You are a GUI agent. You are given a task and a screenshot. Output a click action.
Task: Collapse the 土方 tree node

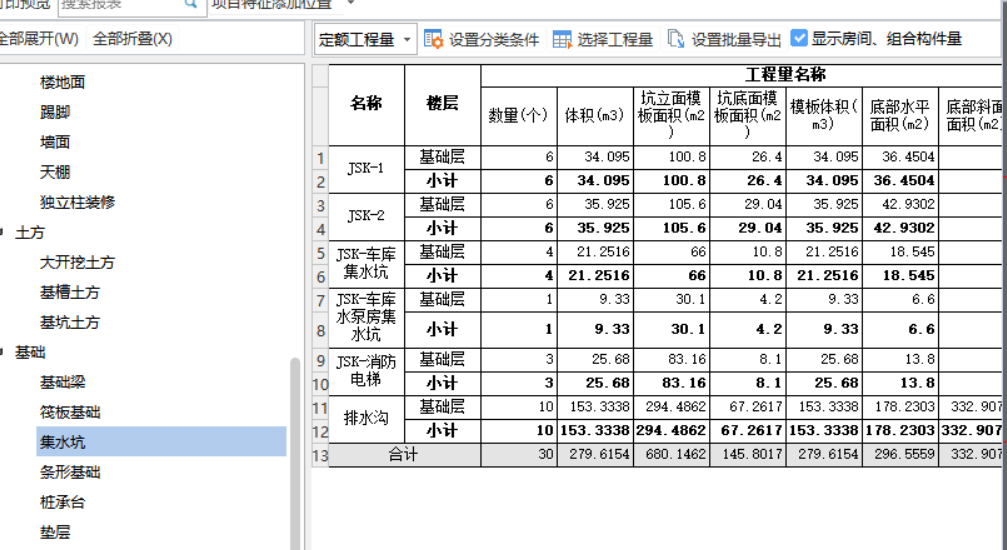[2, 233]
